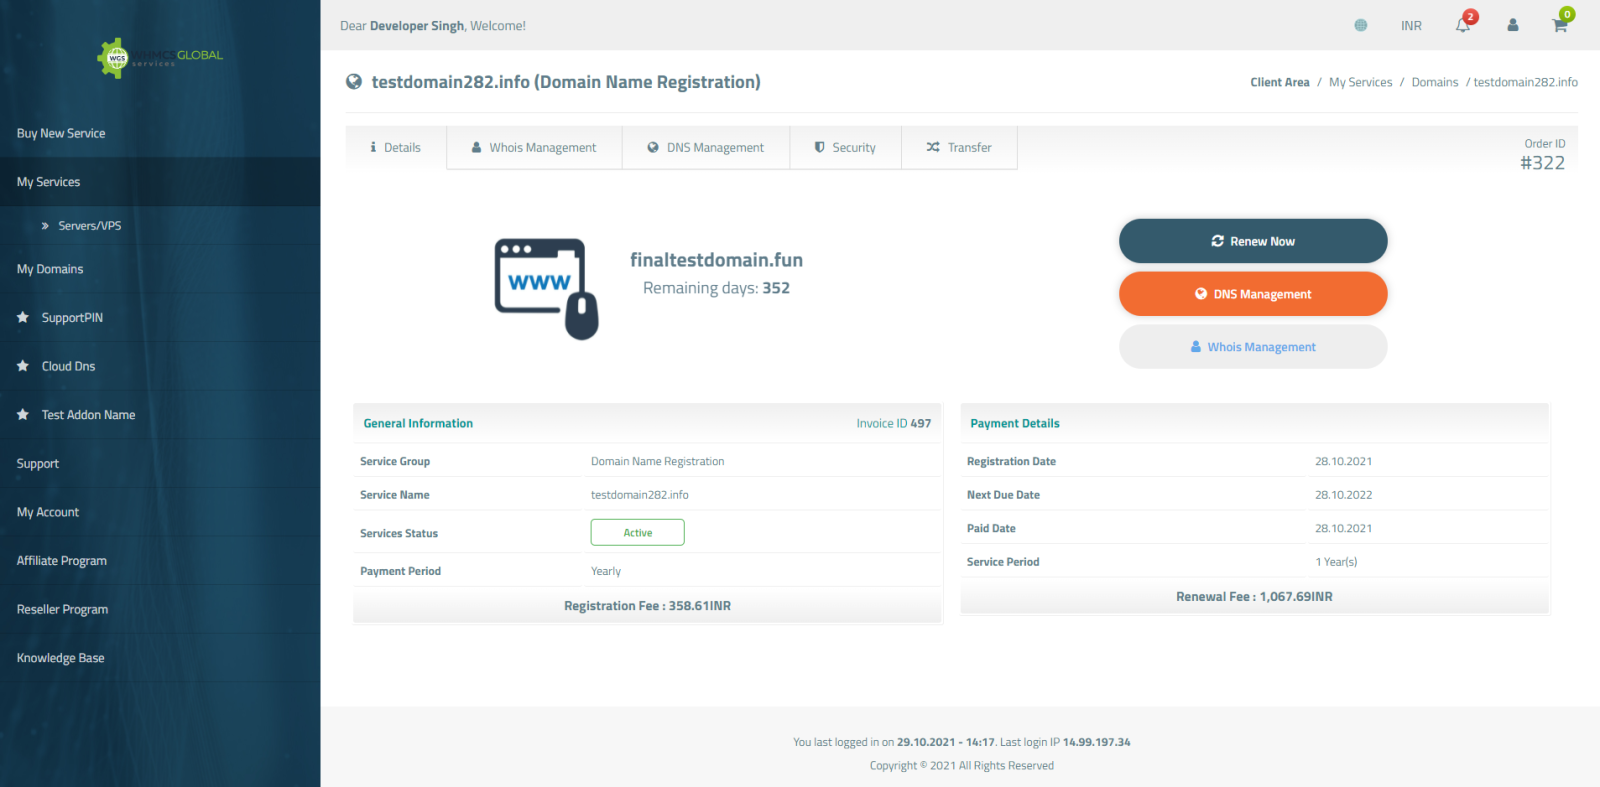The height and width of the screenshot is (787, 1600).
Task: Open My Account in sidebar
Action: pos(160,512)
